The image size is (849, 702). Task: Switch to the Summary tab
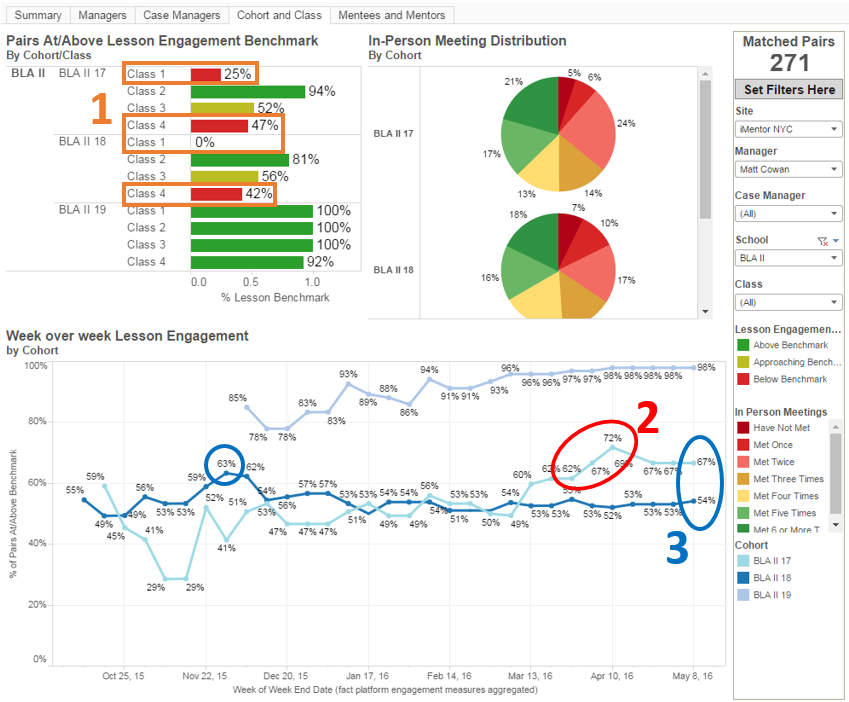(x=38, y=15)
